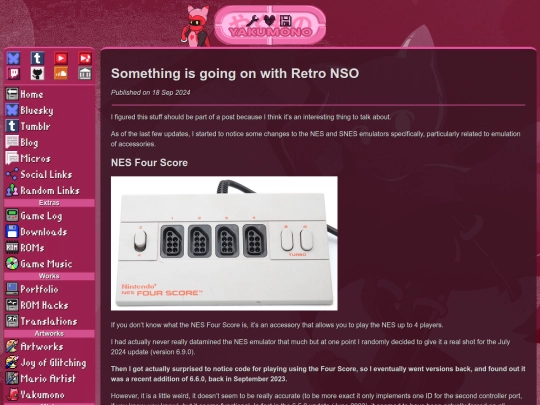Open the Internet Archive building icon
Image resolution: width=540 pixels, height=405 pixels.
[85, 73]
